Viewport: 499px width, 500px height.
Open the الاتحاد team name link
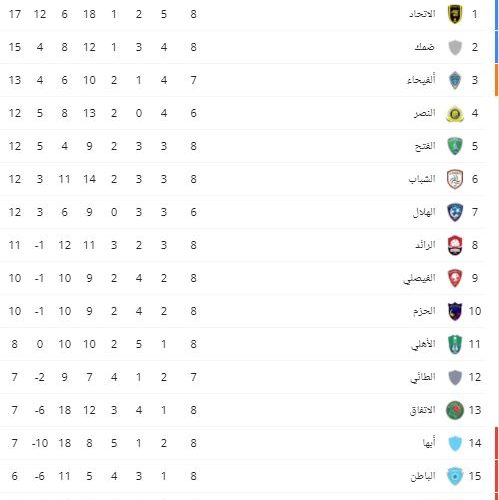tap(422, 14)
